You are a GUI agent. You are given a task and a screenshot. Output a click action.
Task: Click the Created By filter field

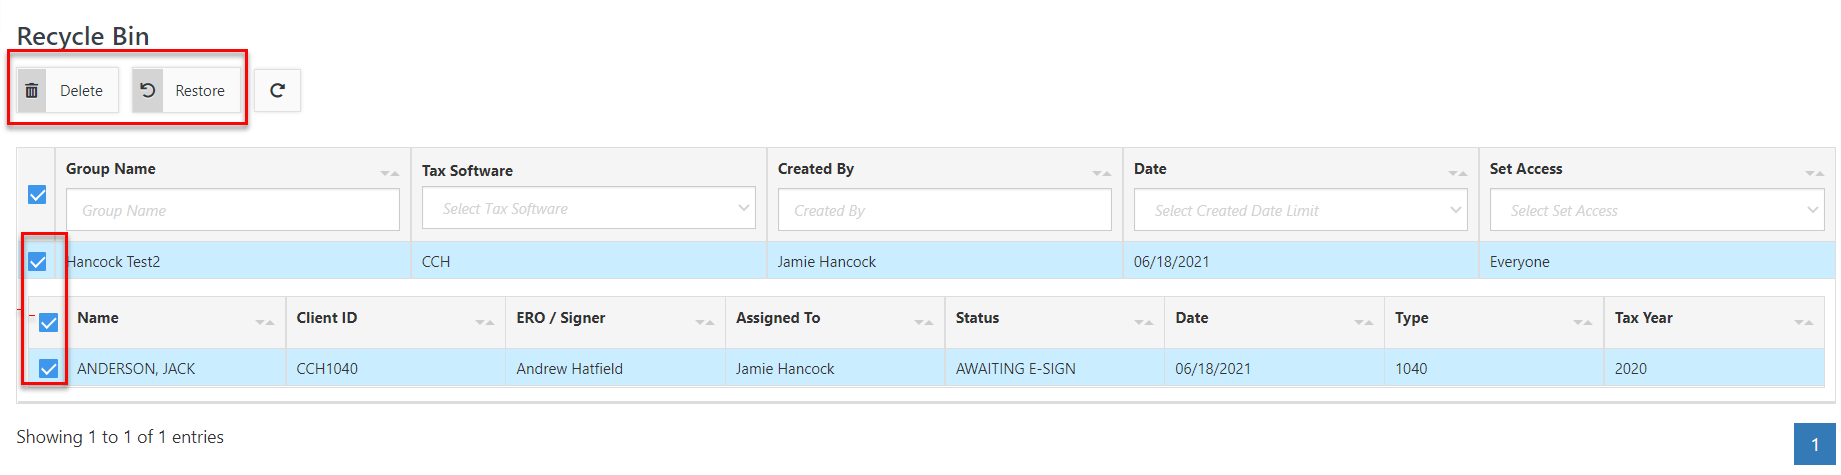[945, 210]
